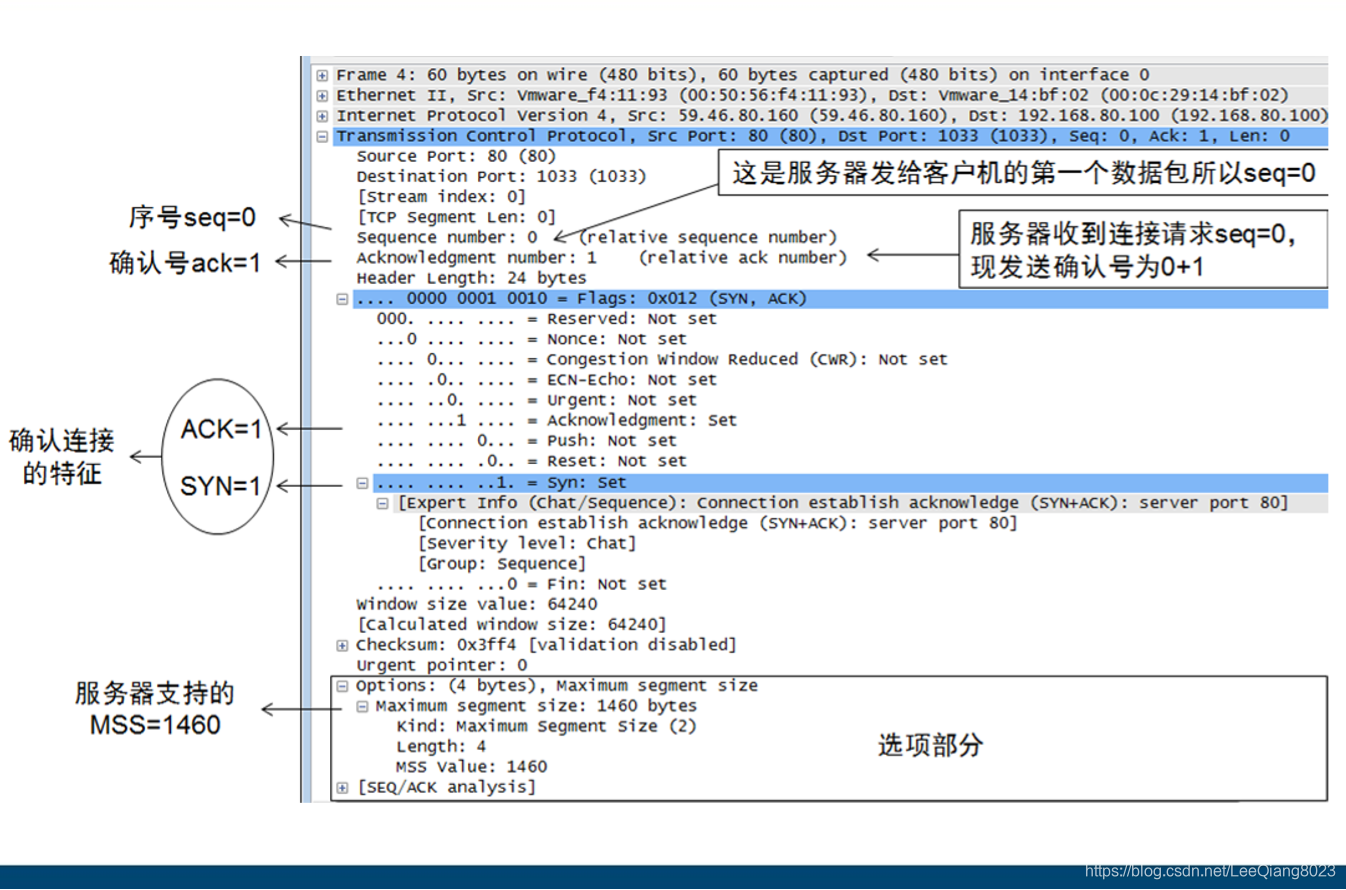Select Internet Protocol Version 4 row
The width and height of the screenshot is (1346, 890).
(x=831, y=116)
